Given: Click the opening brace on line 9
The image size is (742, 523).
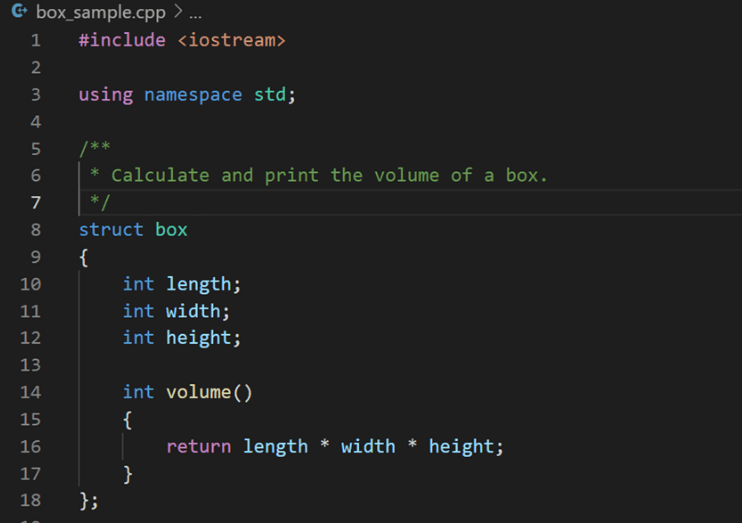Looking at the screenshot, I should point(84,258).
